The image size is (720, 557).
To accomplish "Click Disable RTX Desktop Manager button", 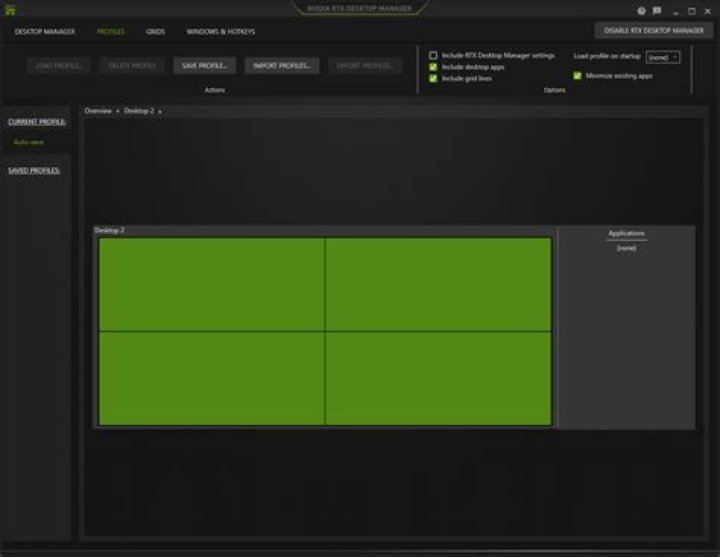I will pyautogui.click(x=654, y=30).
